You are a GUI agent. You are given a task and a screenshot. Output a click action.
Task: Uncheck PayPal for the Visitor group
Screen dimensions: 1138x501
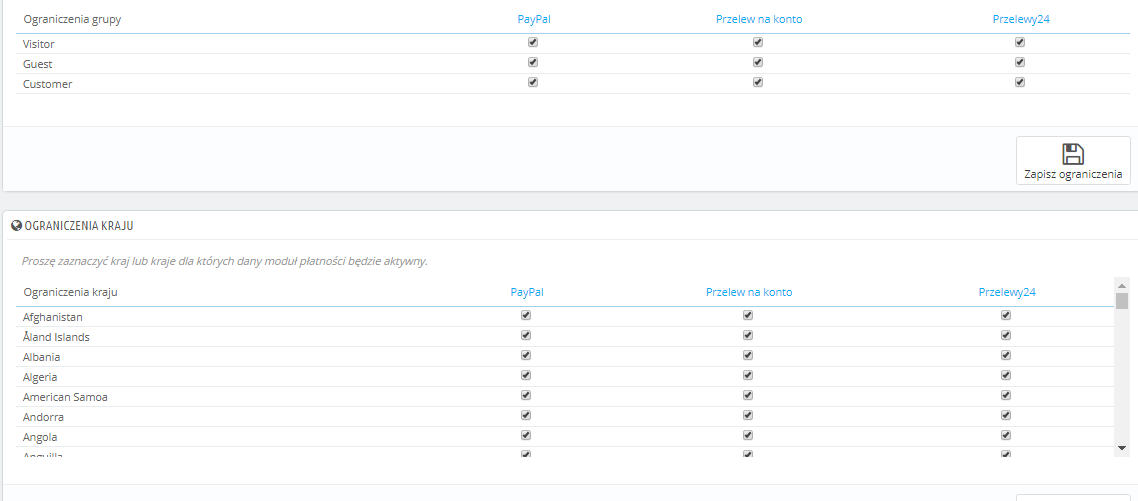[533, 42]
